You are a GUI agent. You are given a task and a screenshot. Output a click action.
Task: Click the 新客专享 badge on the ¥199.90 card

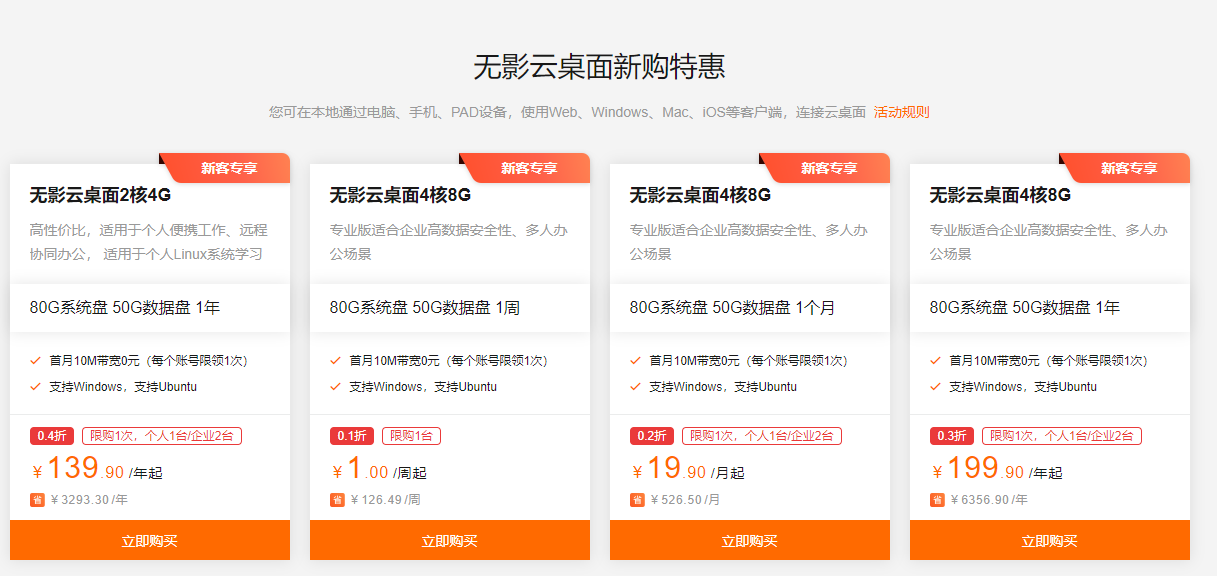(x=1125, y=168)
